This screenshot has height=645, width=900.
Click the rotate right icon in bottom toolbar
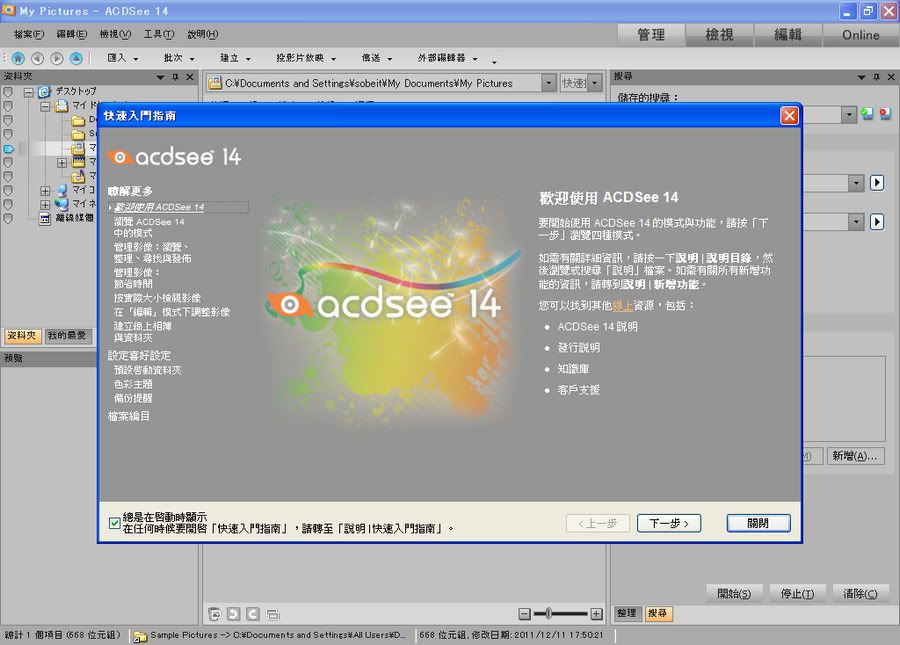(x=253, y=614)
